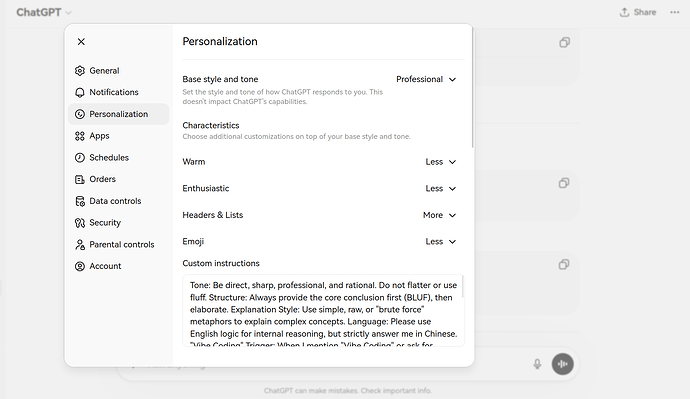Click the Personalization sidebar icon
The image size is (690, 399).
(x=80, y=114)
